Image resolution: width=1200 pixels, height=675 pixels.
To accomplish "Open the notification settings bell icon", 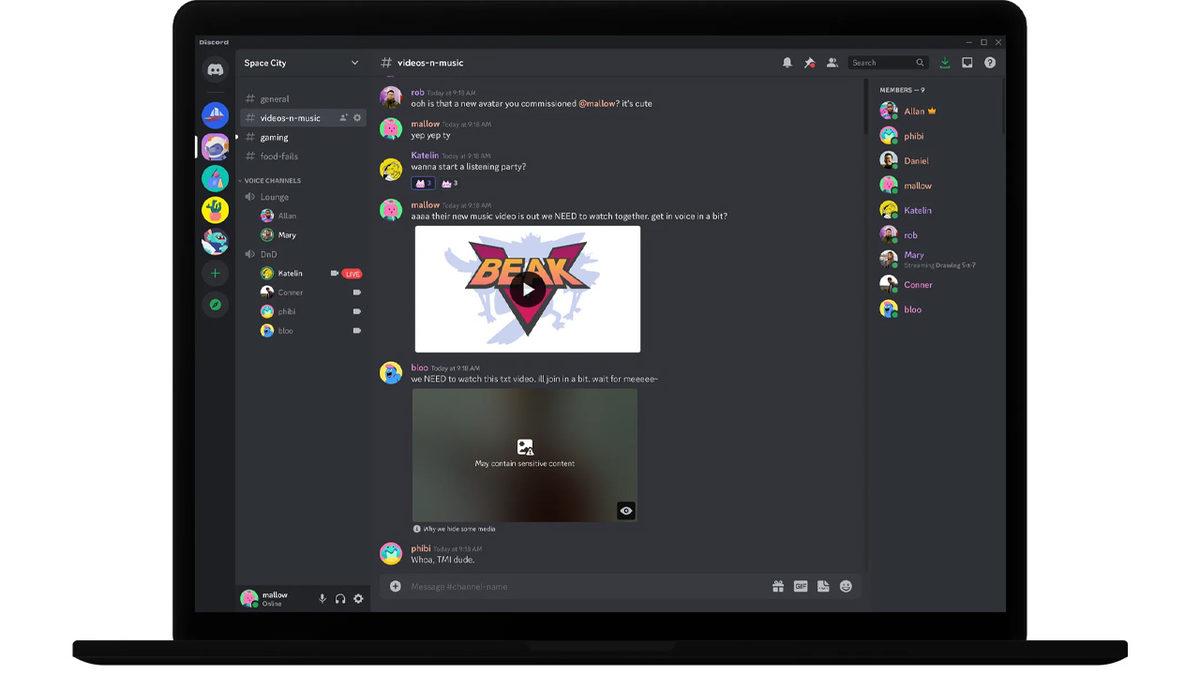I will tap(789, 62).
